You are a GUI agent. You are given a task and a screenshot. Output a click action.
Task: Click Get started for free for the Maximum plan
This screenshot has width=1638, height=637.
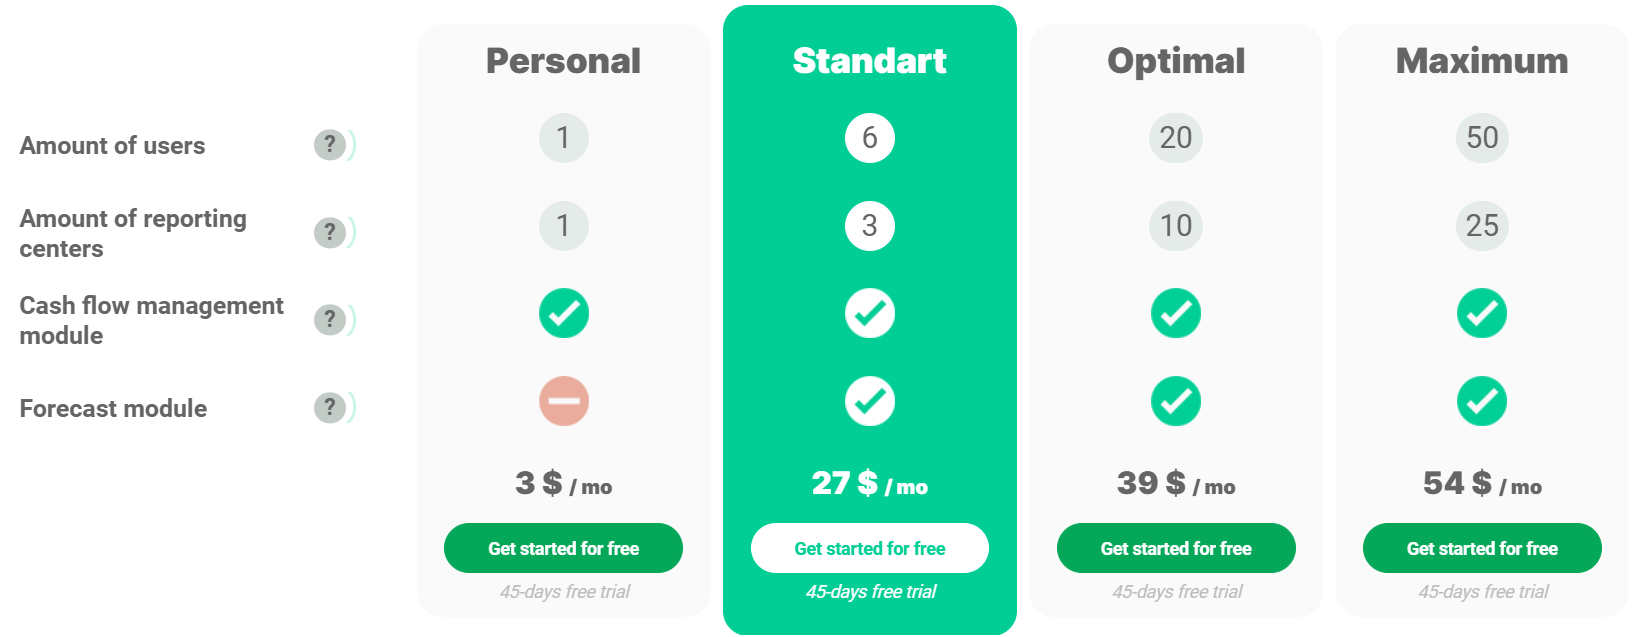(x=1482, y=548)
